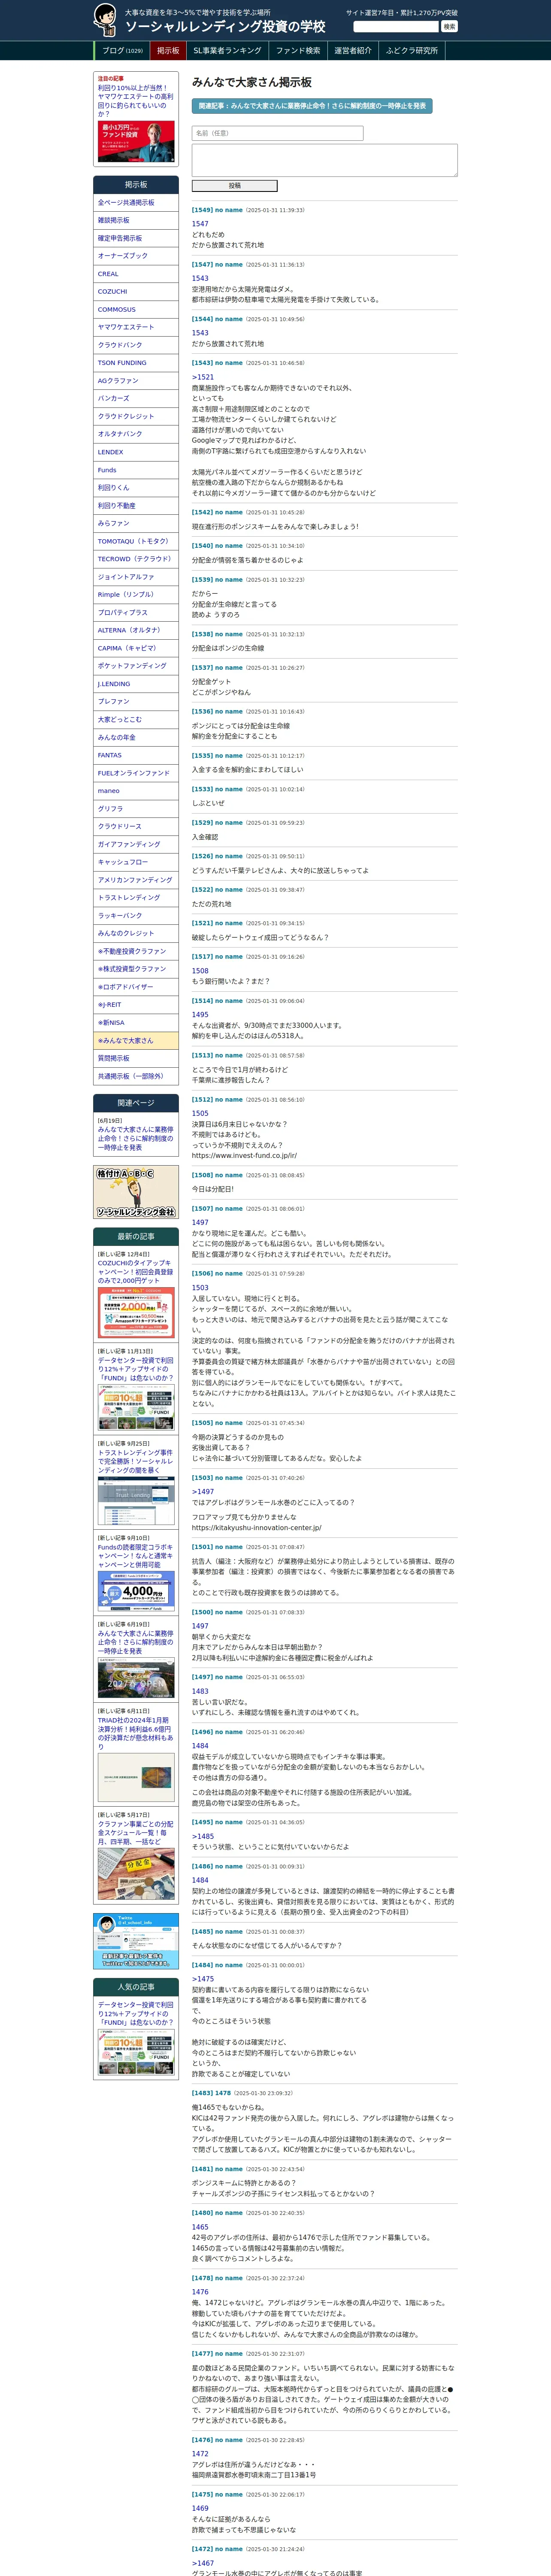The width and height of the screenshot is (551, 2576).
Task: Open 関連ページ みんなで大家さん article link
Action: click(x=135, y=1139)
